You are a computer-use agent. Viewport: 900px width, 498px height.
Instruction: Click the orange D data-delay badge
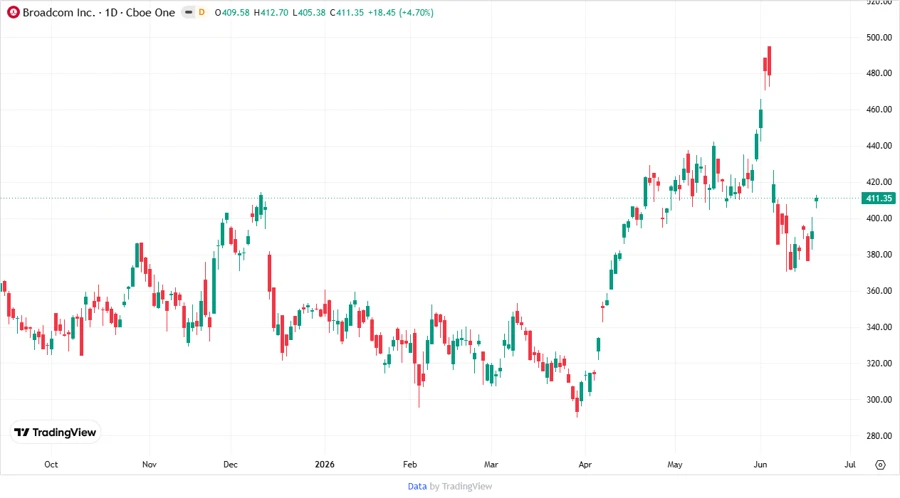coord(201,12)
